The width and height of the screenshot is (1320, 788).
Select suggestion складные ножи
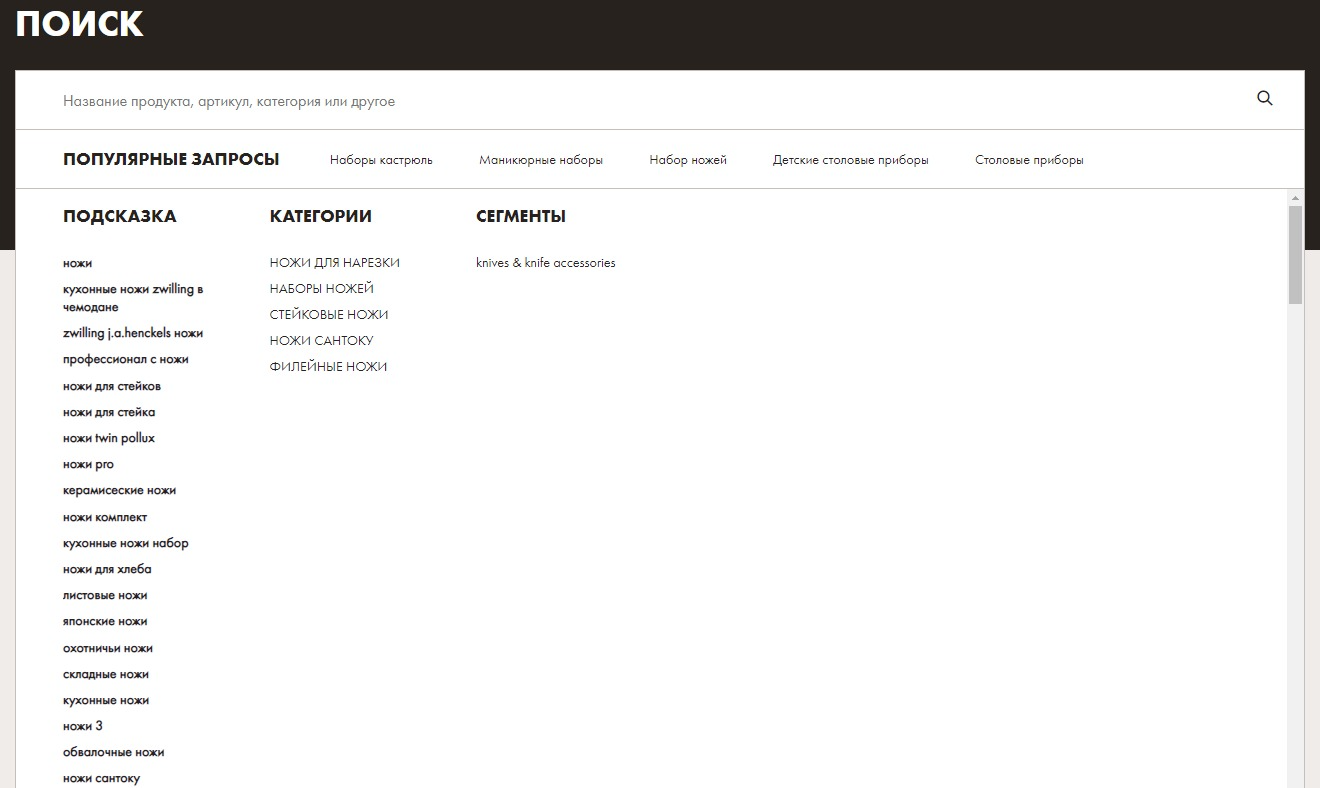coord(105,674)
